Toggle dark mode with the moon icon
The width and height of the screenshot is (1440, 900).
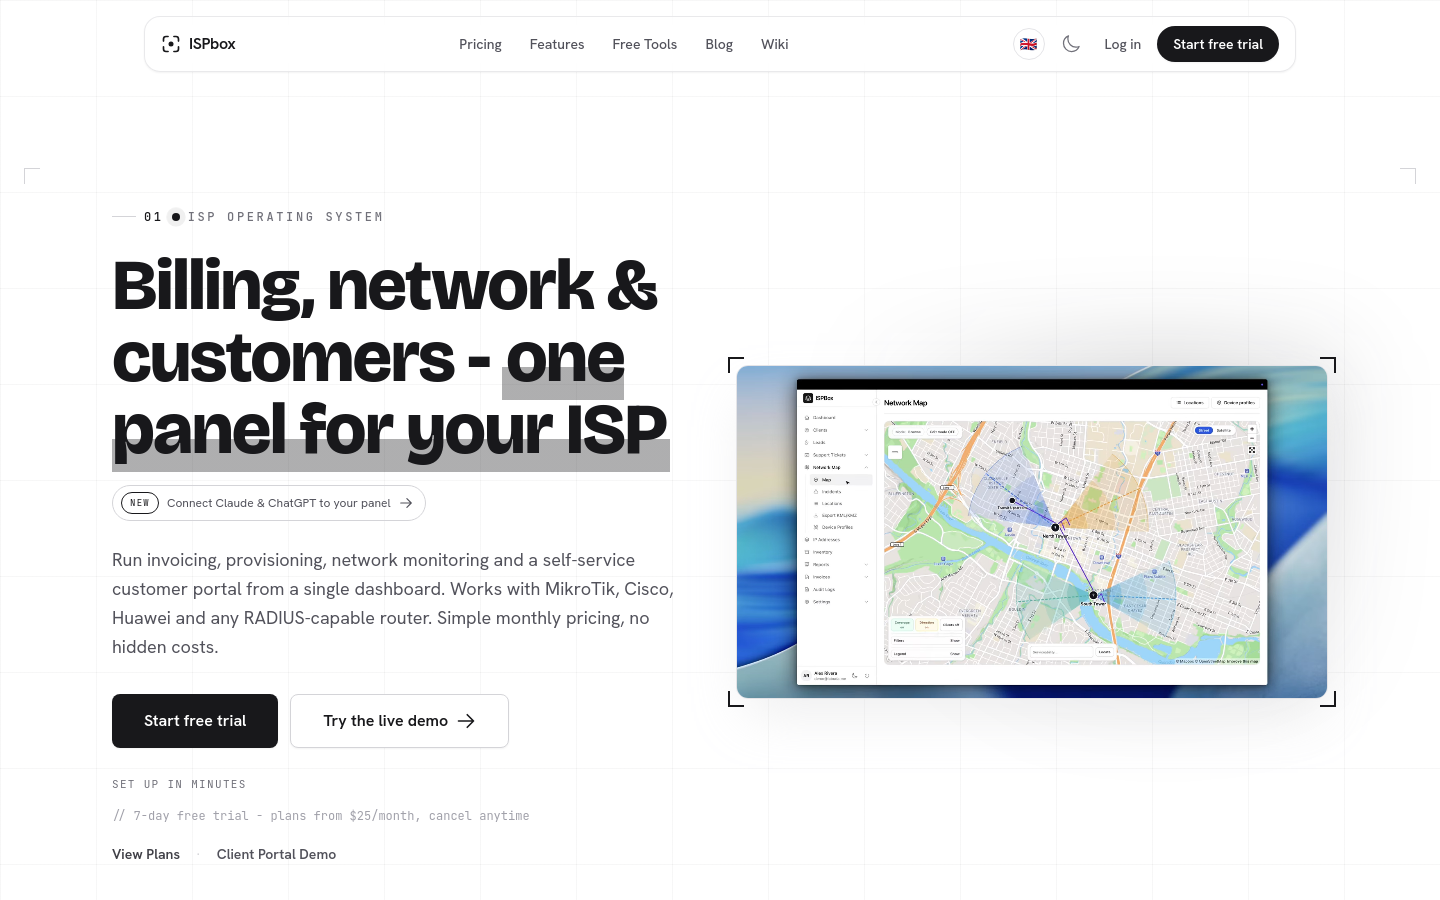point(1071,44)
